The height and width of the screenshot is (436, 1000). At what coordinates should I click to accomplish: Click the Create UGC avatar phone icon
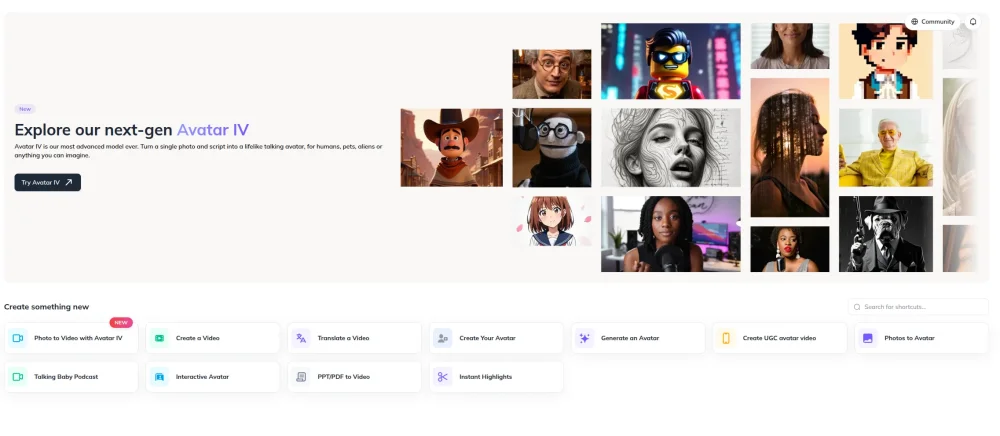(x=726, y=338)
